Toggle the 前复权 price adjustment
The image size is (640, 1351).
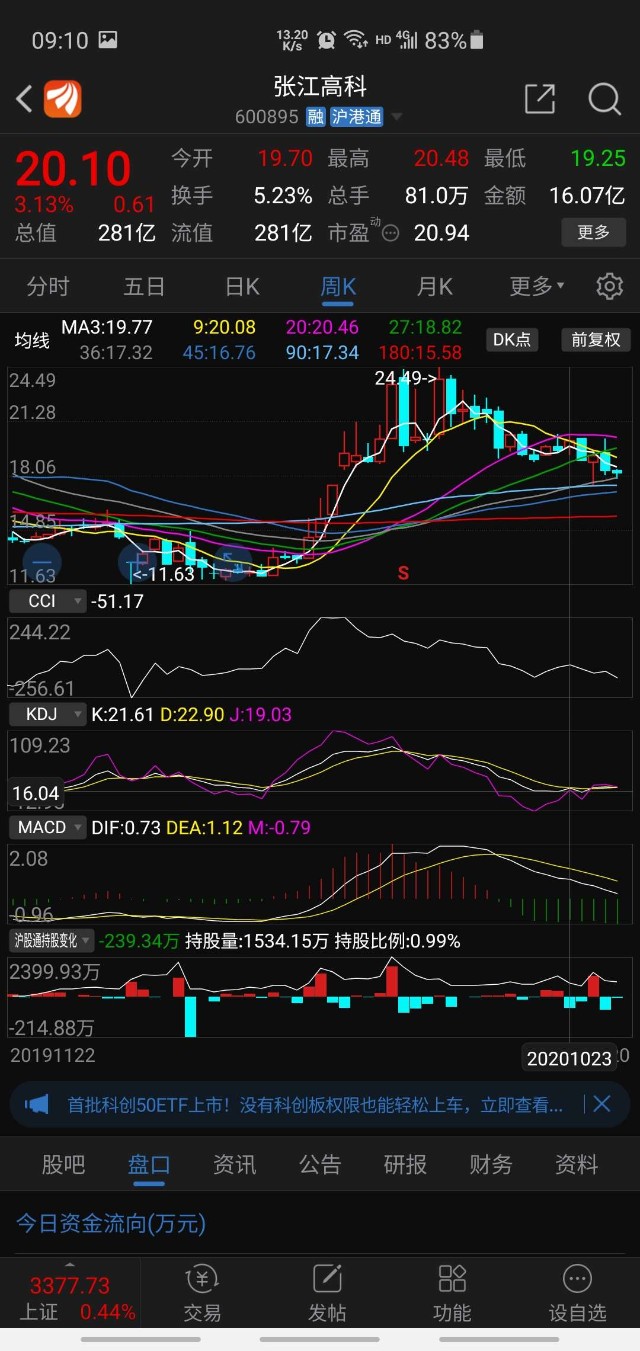[595, 340]
